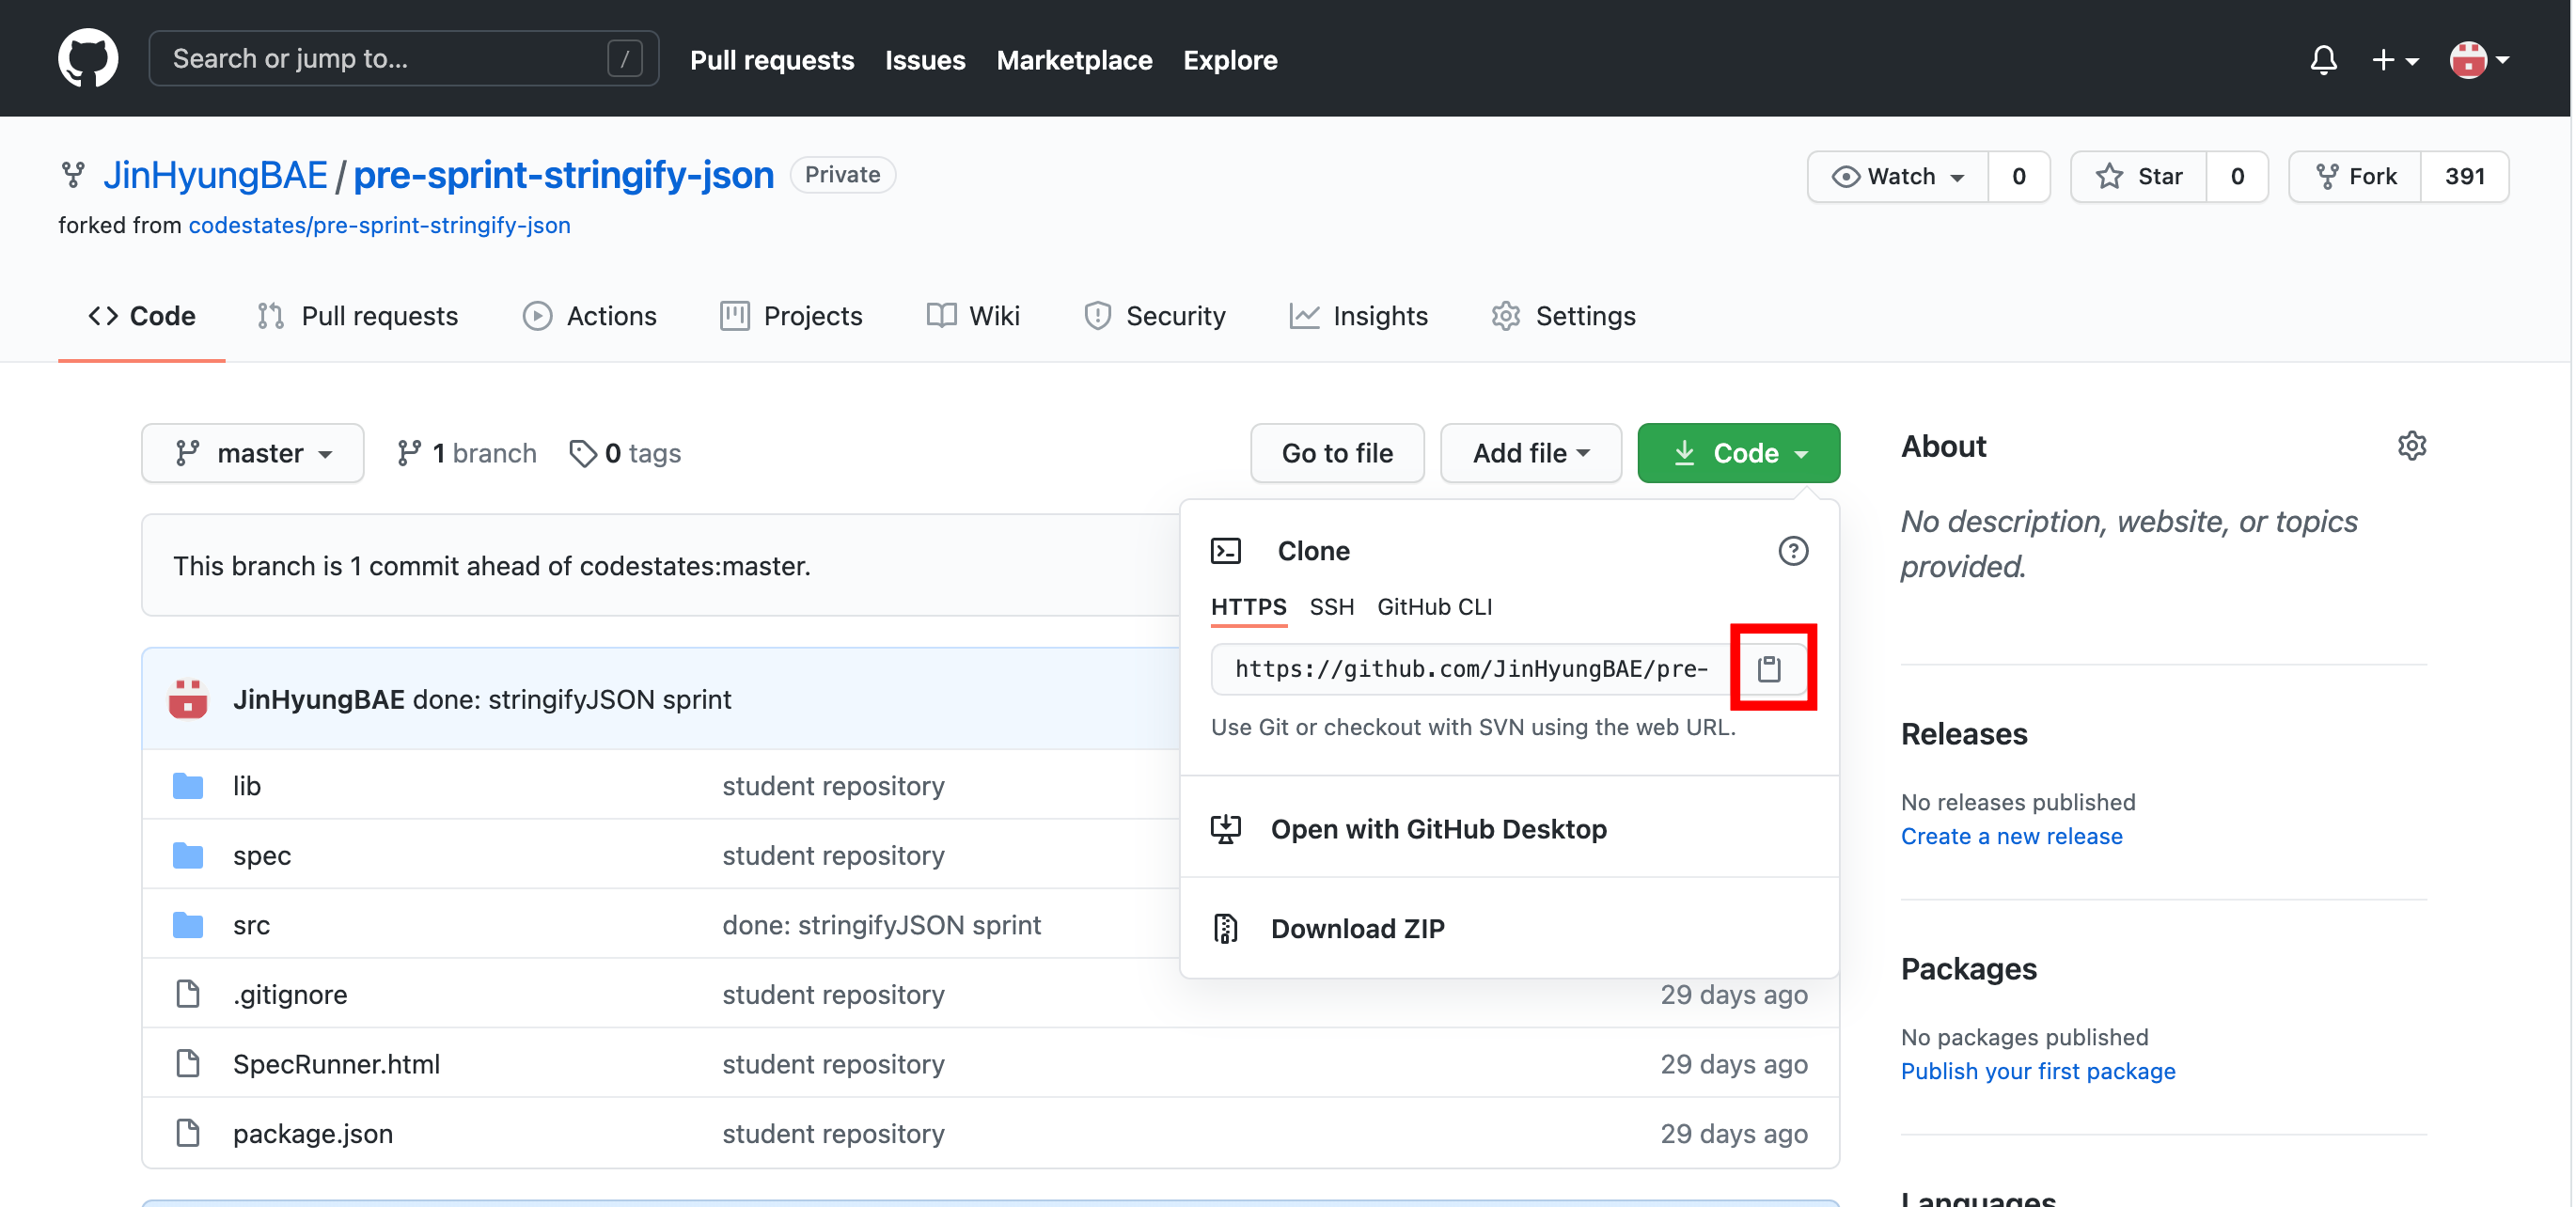
Task: Click Create a new release link
Action: coord(2010,836)
